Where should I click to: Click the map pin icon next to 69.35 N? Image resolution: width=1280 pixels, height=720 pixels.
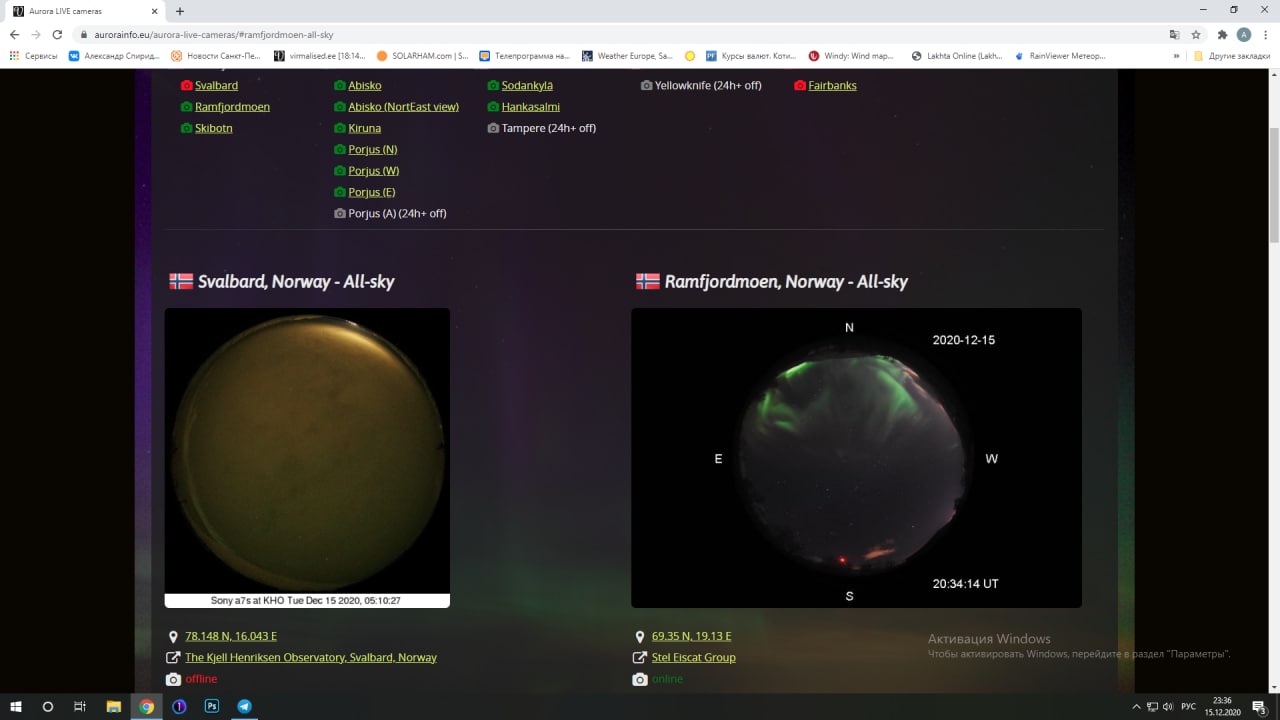point(640,637)
